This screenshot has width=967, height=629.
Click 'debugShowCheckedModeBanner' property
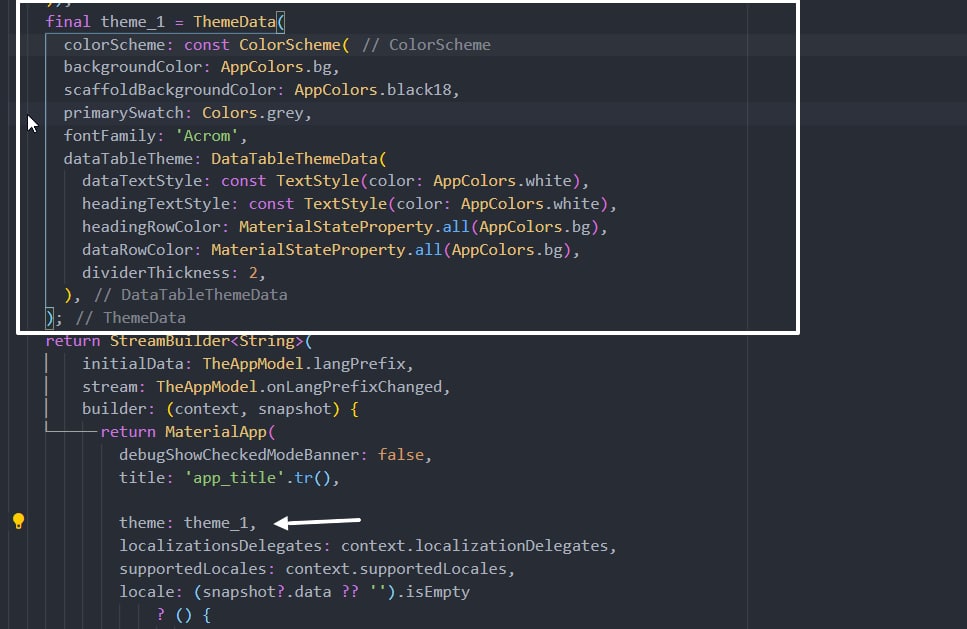pos(239,454)
